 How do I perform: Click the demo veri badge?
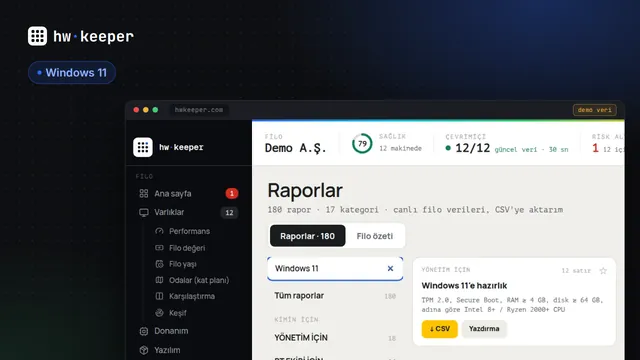(595, 110)
